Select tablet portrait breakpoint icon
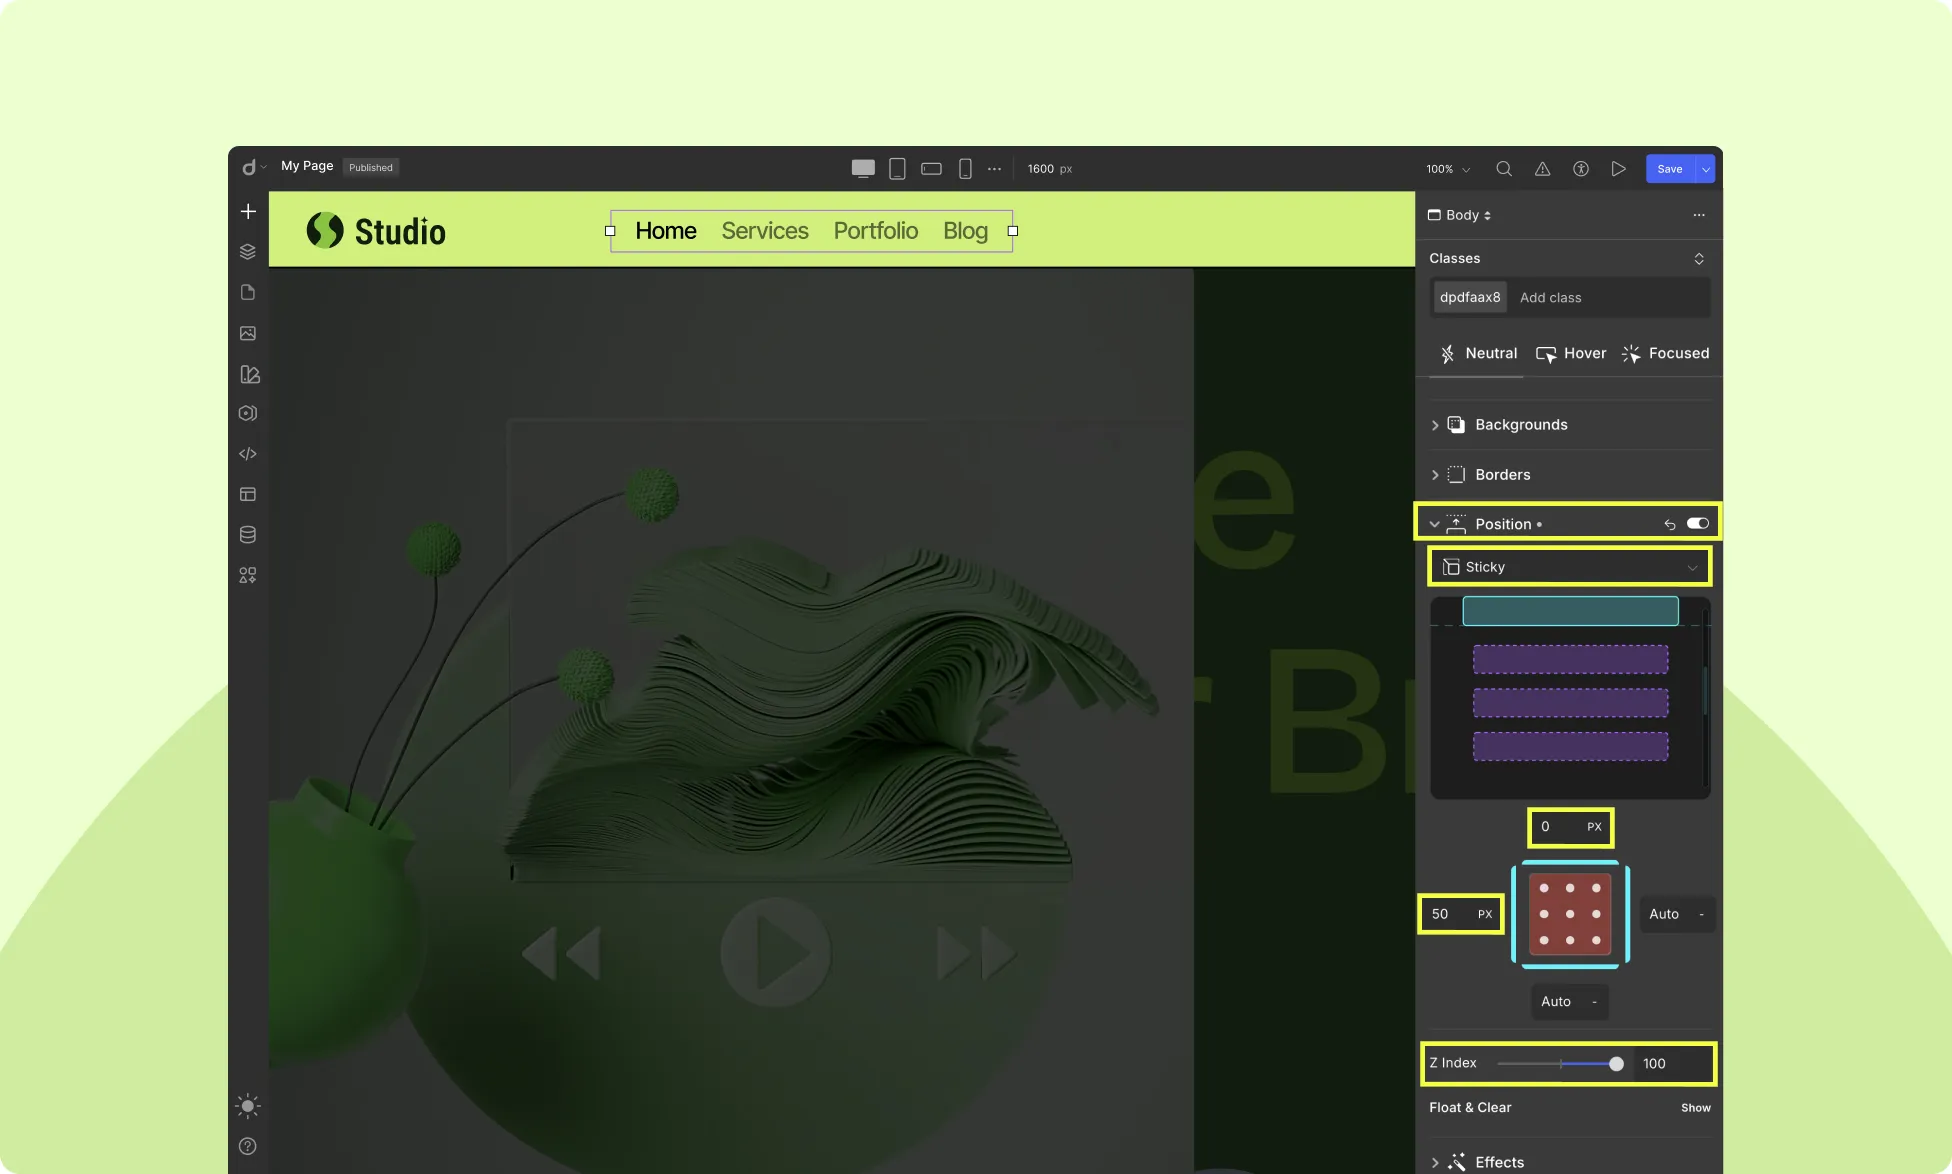This screenshot has height=1174, width=1952. click(898, 169)
